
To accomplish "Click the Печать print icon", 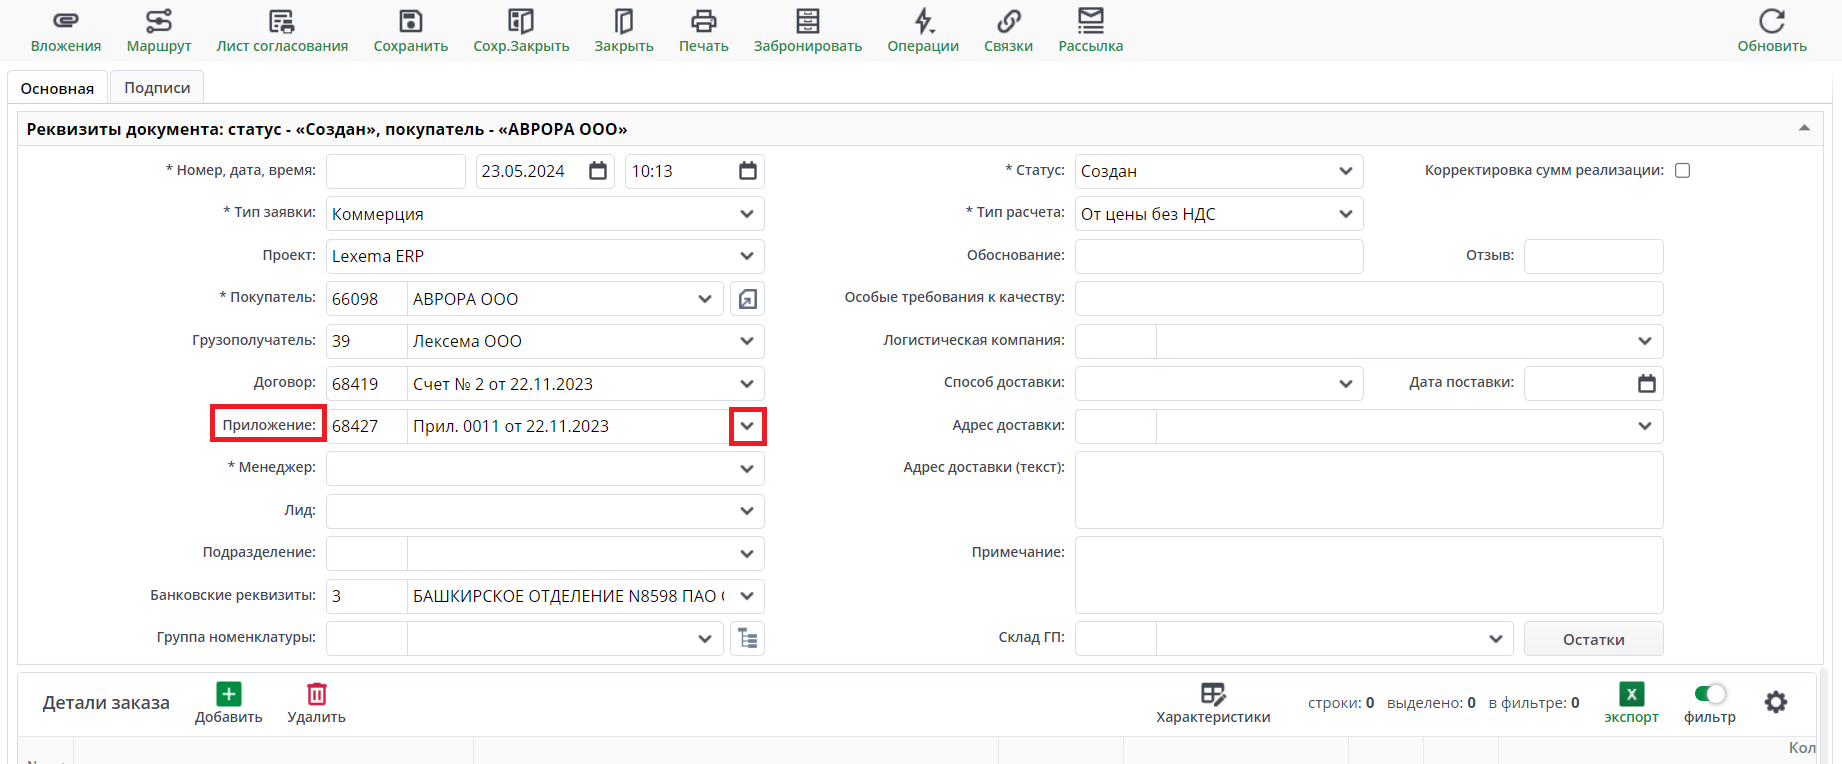I will [x=704, y=21].
